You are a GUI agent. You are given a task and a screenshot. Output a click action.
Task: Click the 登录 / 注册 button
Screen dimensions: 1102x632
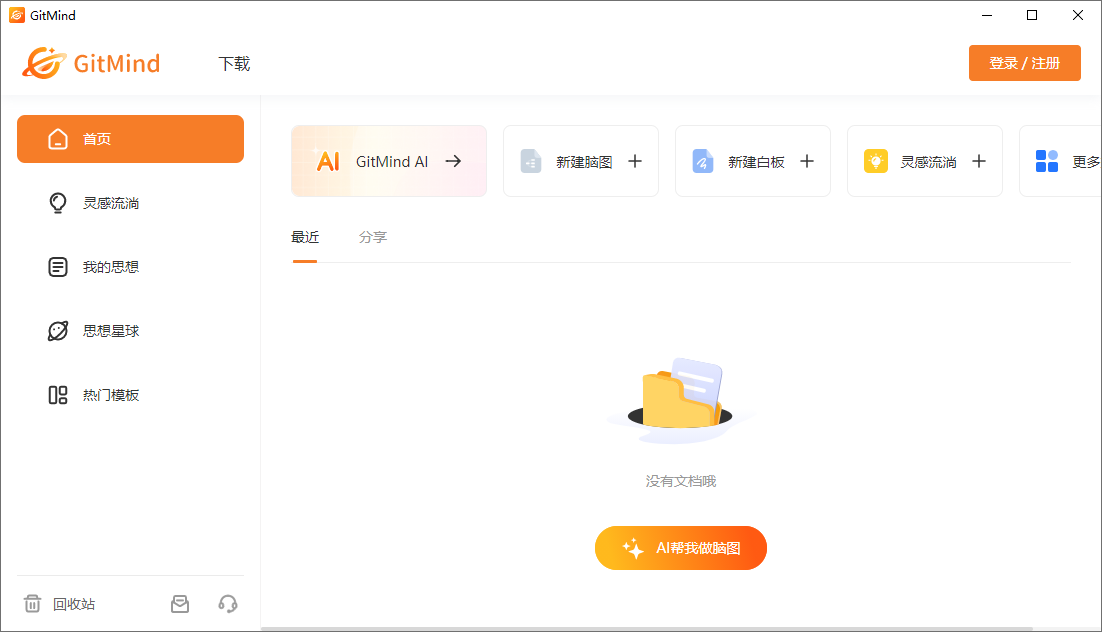[1024, 63]
